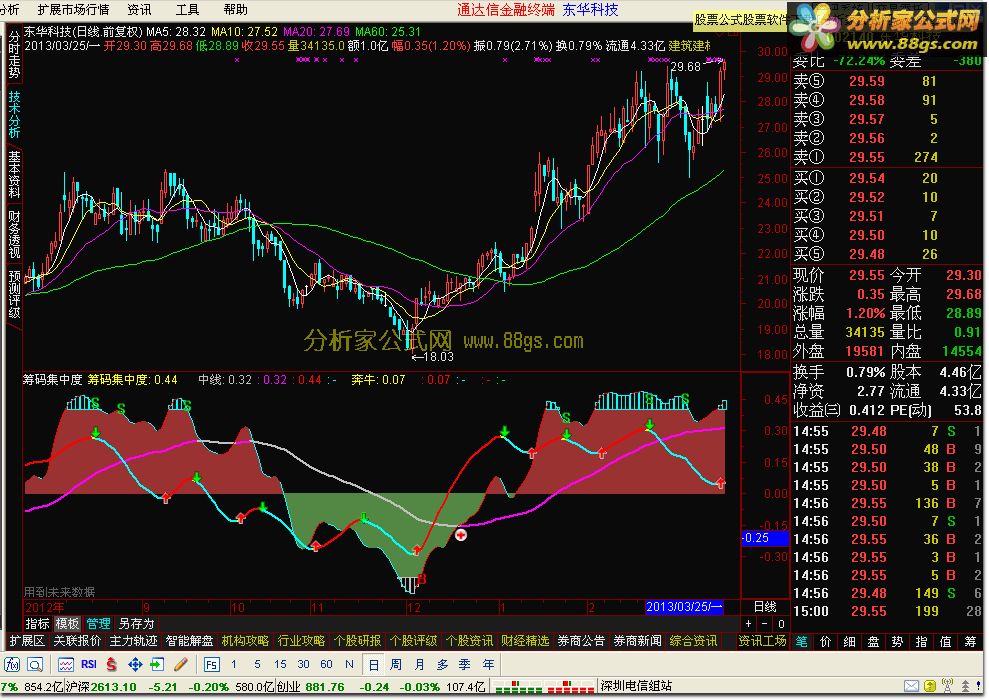
Task: Select the blue four-arrow move icon
Action: (135, 665)
